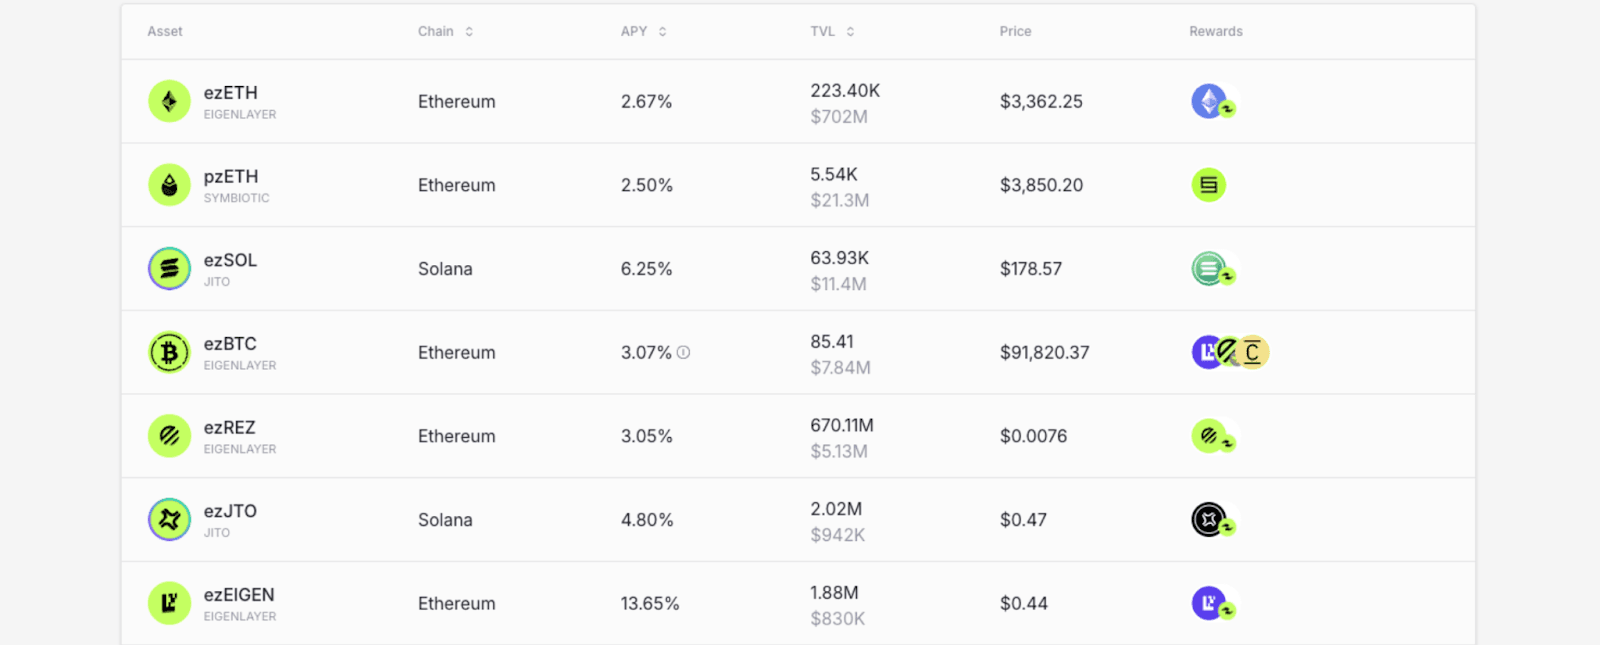Select the ezSOL row's Solana chain cell
This screenshot has height=645, width=1600.
[x=445, y=269]
